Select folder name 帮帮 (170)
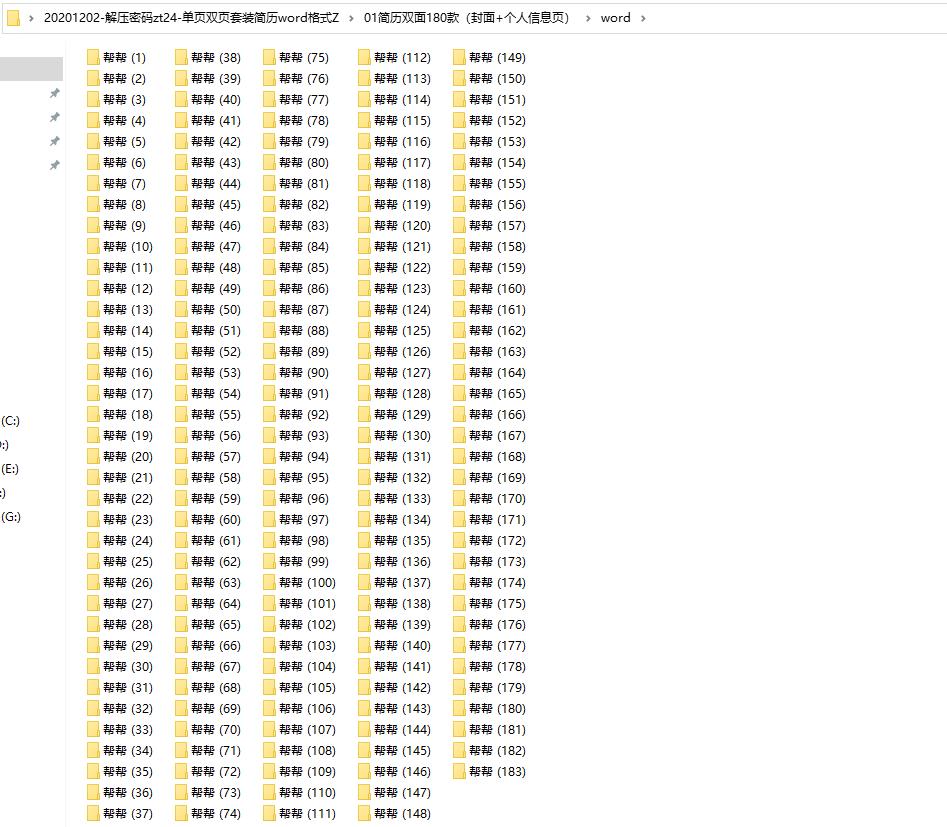 pyautogui.click(x=498, y=498)
